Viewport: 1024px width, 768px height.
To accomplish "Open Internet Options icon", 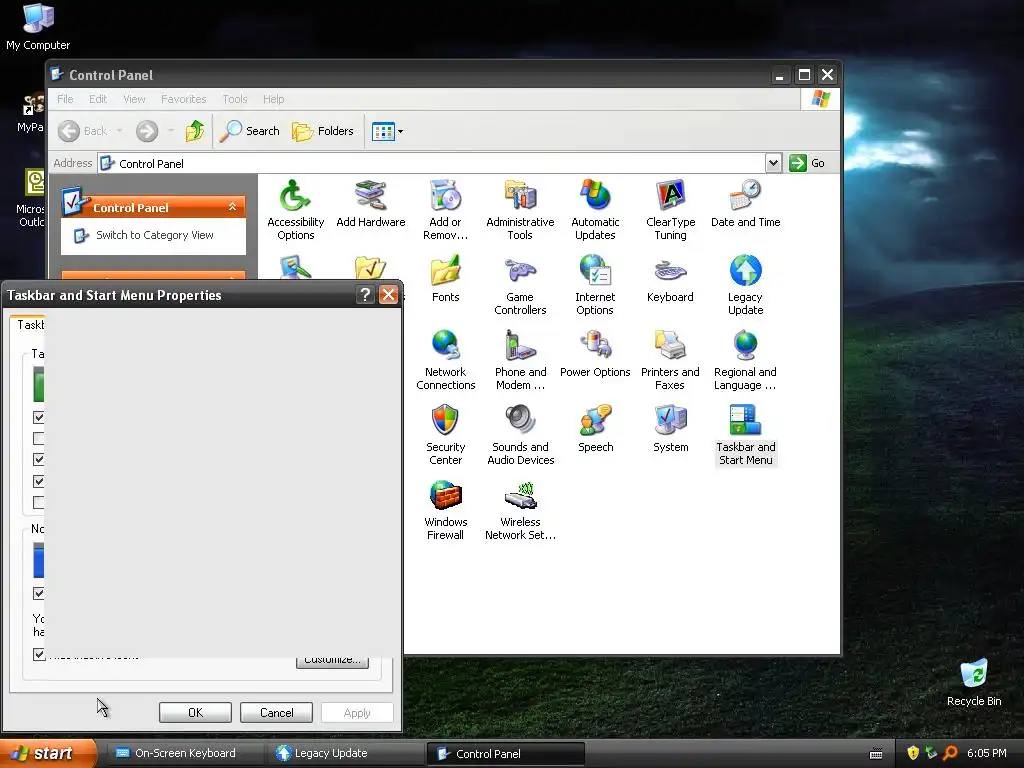I will [x=595, y=285].
